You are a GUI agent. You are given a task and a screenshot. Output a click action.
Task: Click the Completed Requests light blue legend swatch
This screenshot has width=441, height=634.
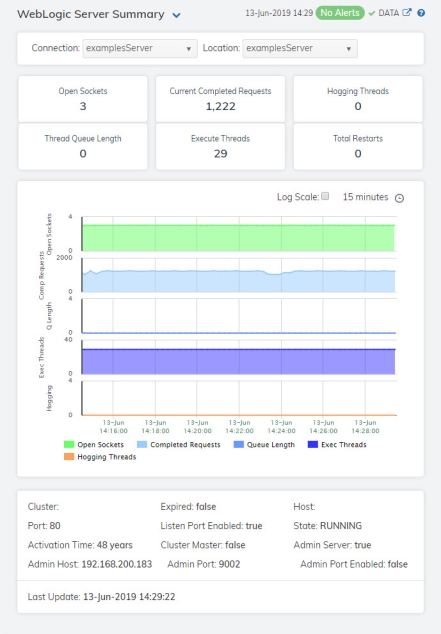[x=142, y=444]
